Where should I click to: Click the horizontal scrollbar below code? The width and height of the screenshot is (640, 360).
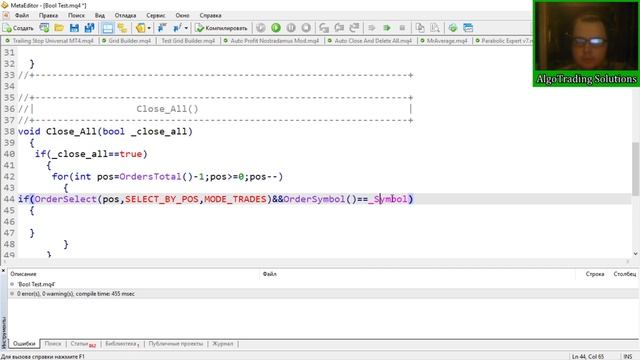315,262
